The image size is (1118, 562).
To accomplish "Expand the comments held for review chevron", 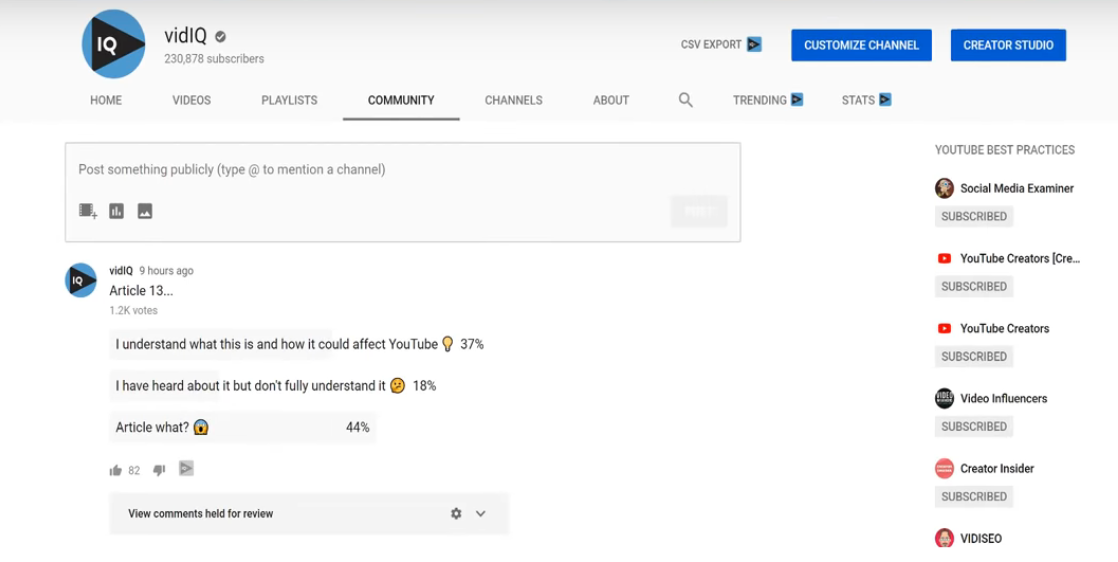I will [x=481, y=514].
